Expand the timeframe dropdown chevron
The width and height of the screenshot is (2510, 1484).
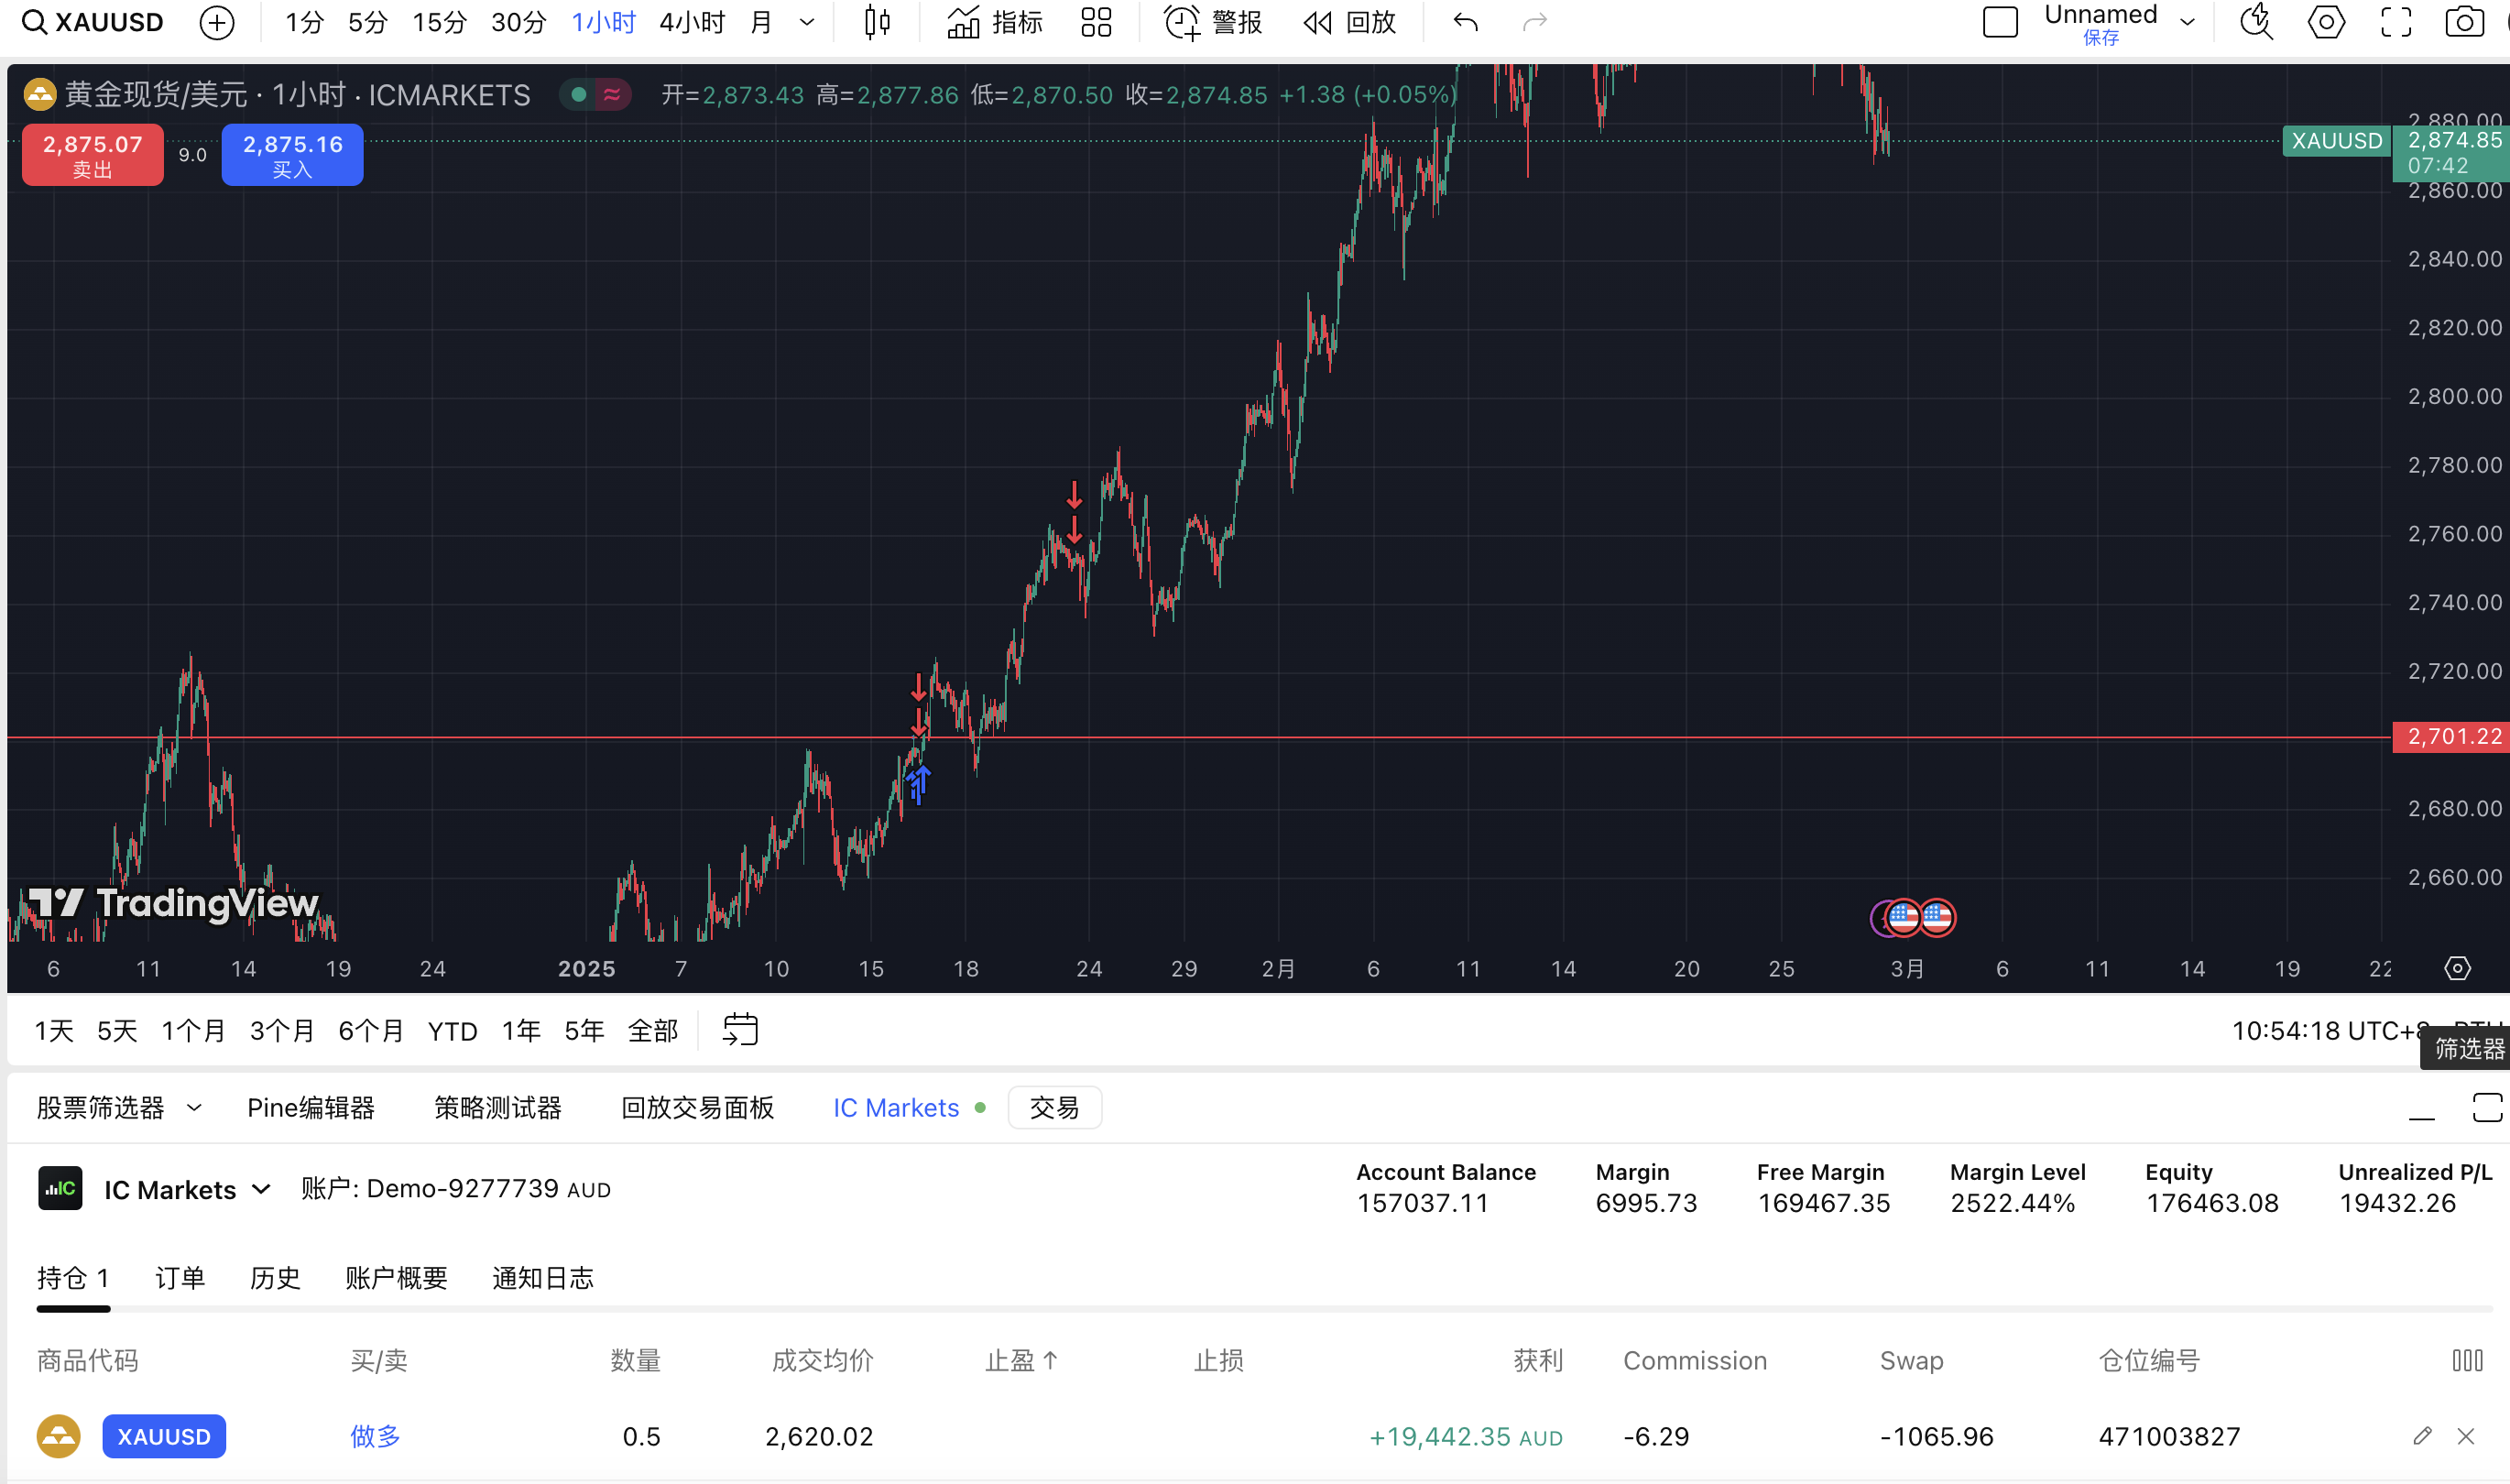coord(807,22)
